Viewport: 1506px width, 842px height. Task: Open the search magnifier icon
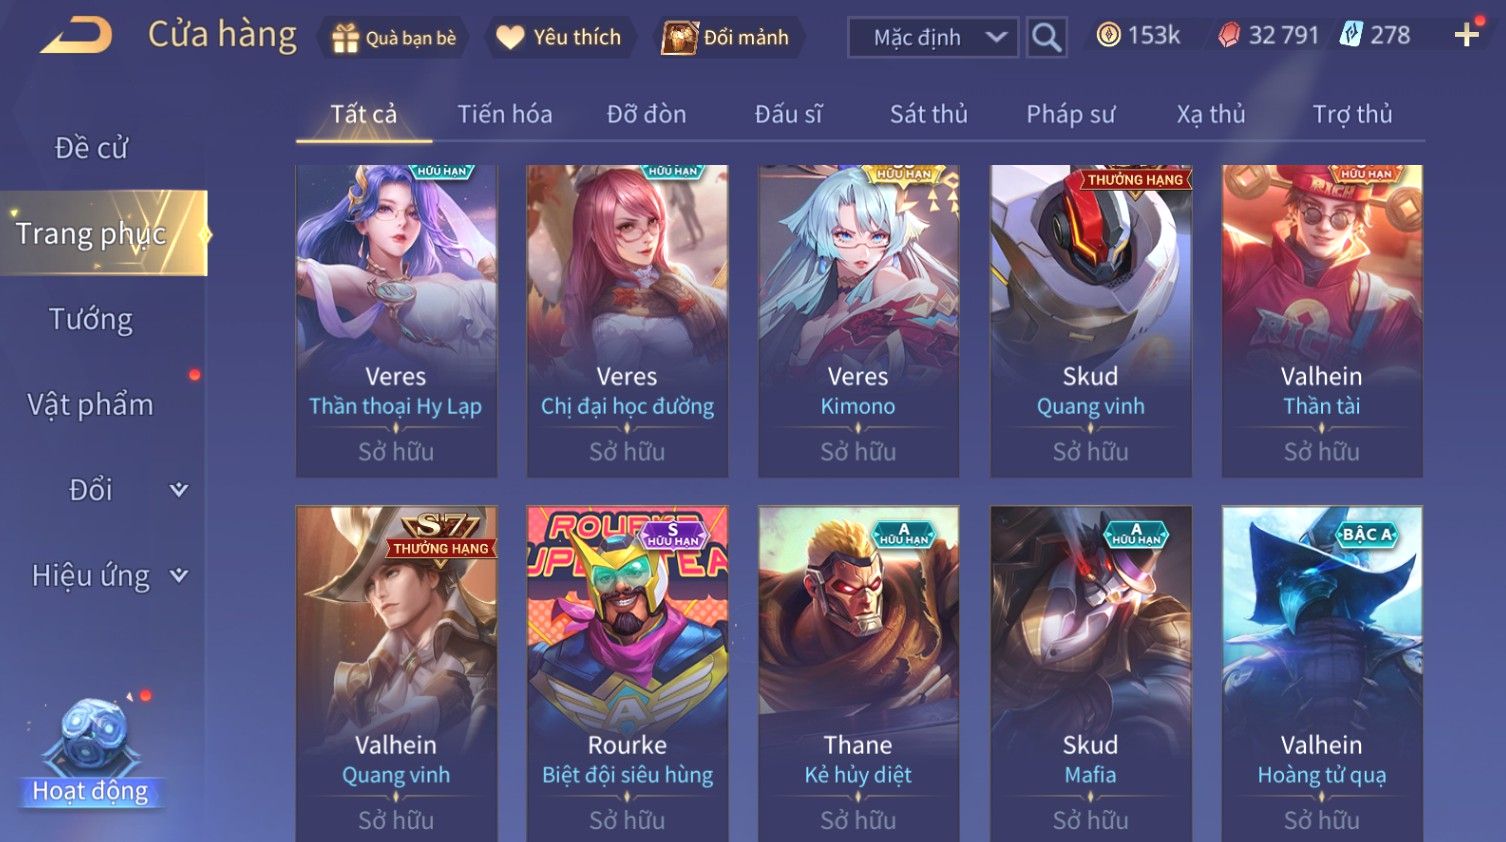click(1047, 38)
